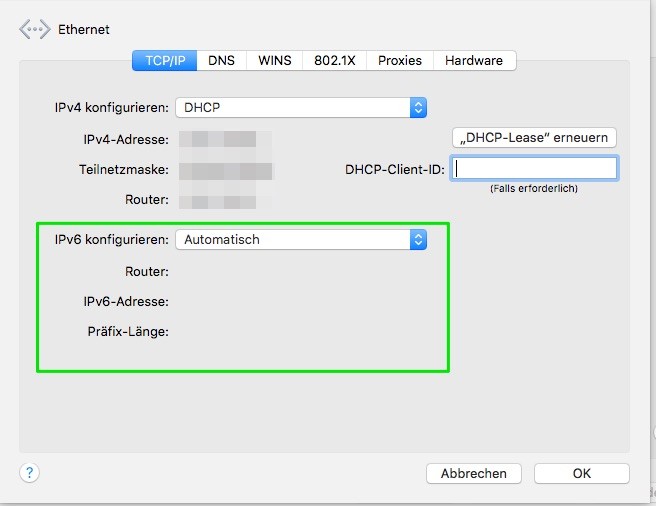656x506 pixels.
Task: Open the IPv4 konfigurieren DHCP dropdown
Action: coord(301,108)
